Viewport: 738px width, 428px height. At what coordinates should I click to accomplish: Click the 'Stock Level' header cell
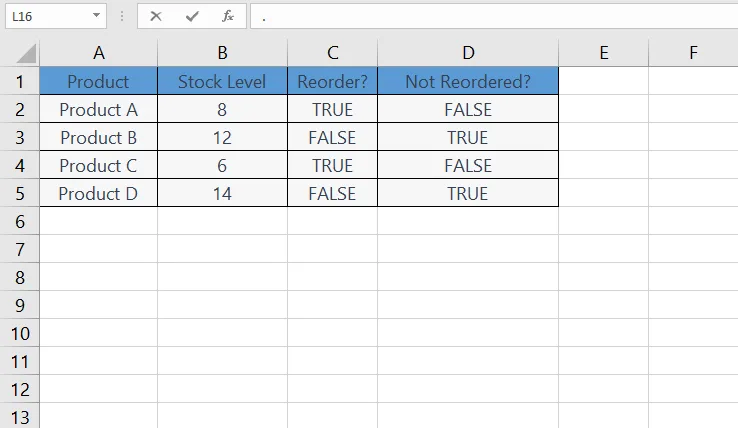click(x=222, y=81)
